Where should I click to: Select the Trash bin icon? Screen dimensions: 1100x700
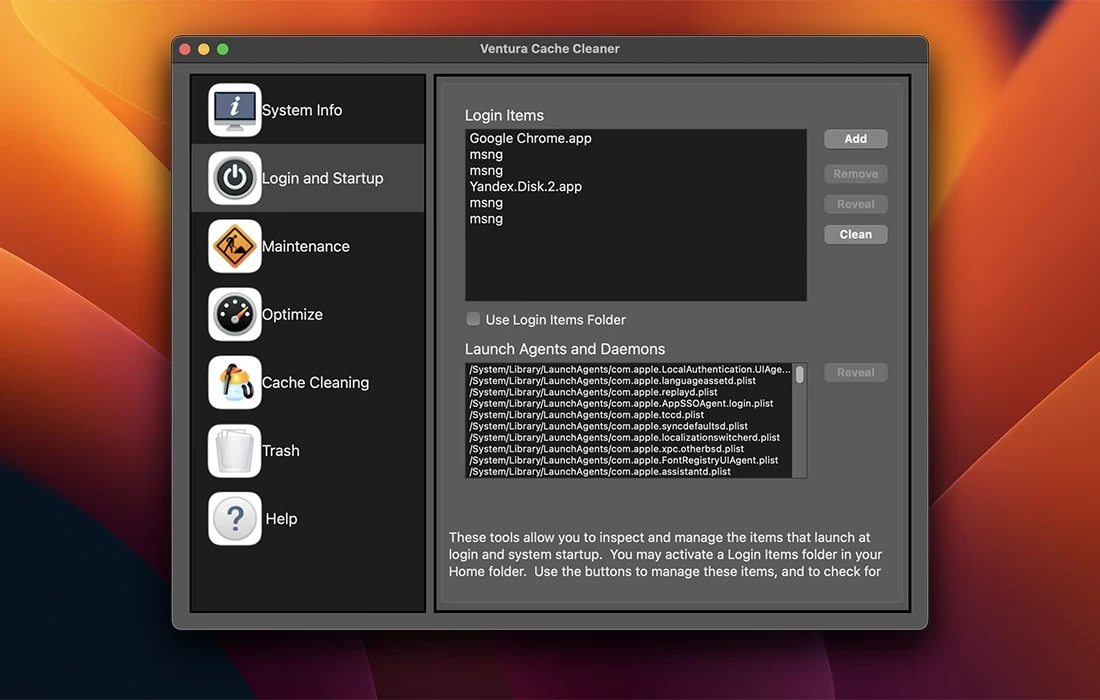[235, 450]
